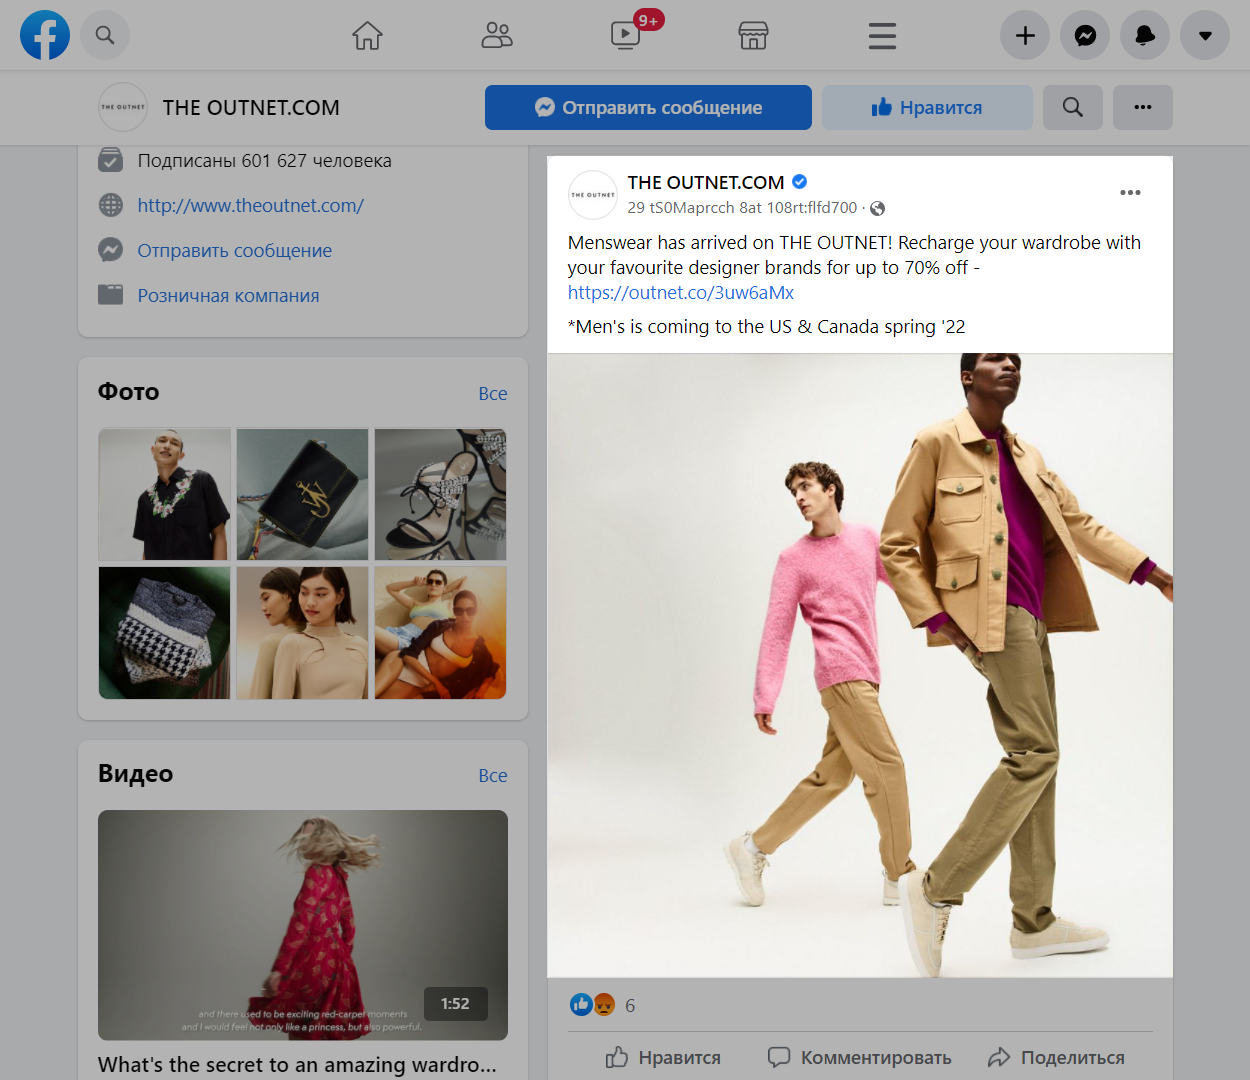Expand the account dropdown arrow
Image resolution: width=1250 pixels, height=1080 pixels.
pyautogui.click(x=1205, y=36)
